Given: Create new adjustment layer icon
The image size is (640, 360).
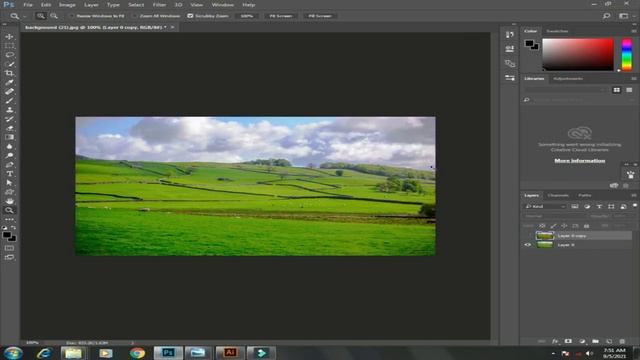Looking at the screenshot, I should click(x=582, y=341).
